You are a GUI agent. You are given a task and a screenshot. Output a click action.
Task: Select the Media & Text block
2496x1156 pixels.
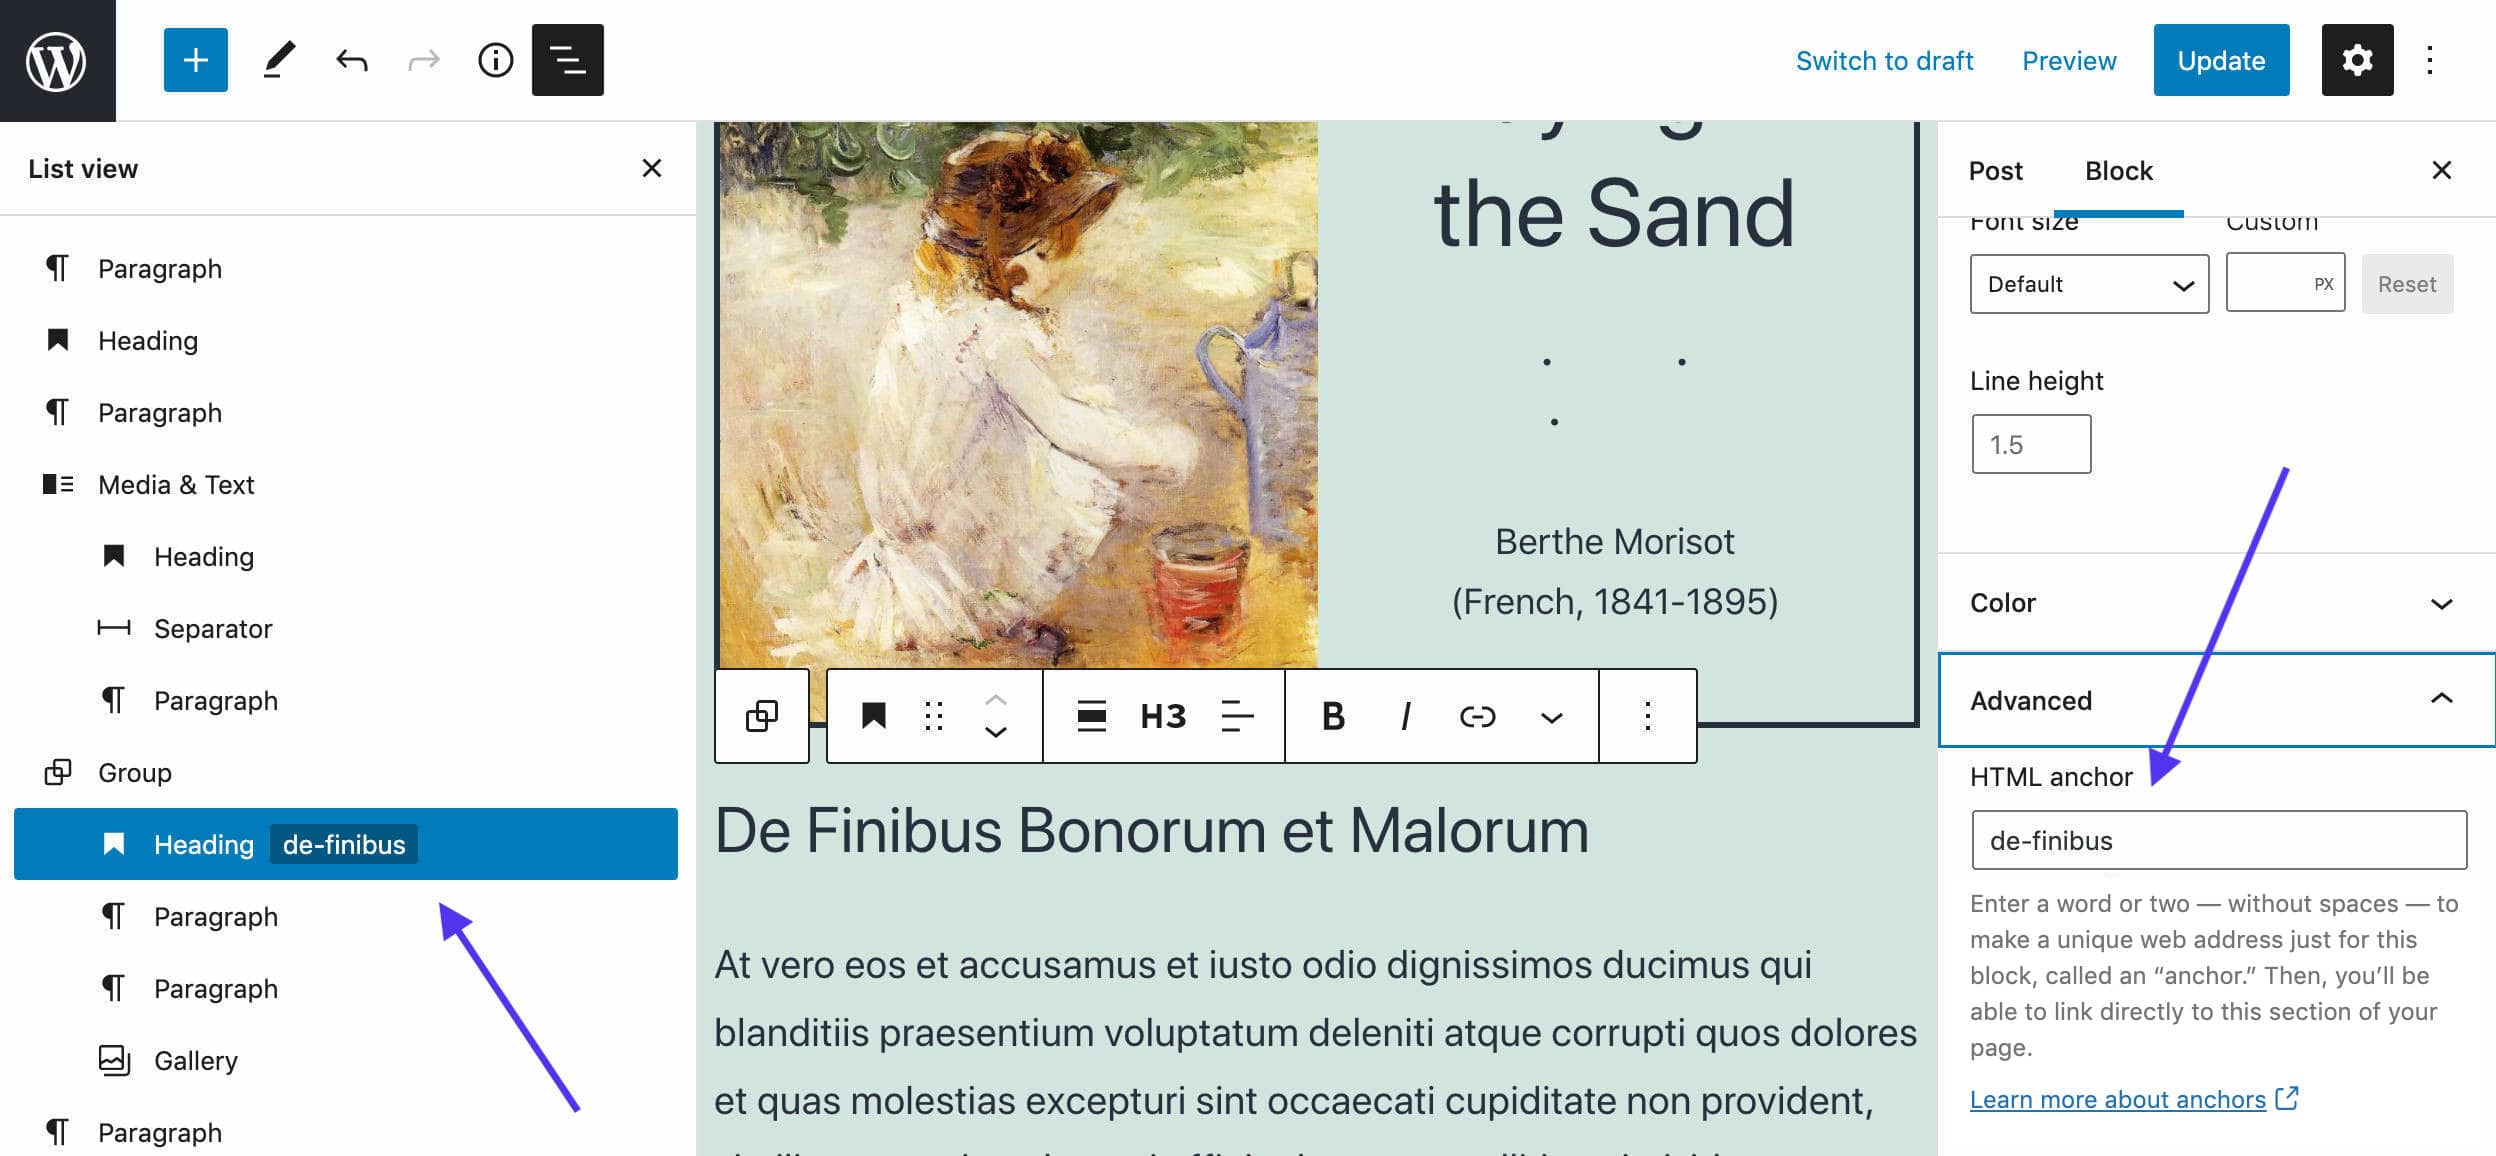click(175, 482)
